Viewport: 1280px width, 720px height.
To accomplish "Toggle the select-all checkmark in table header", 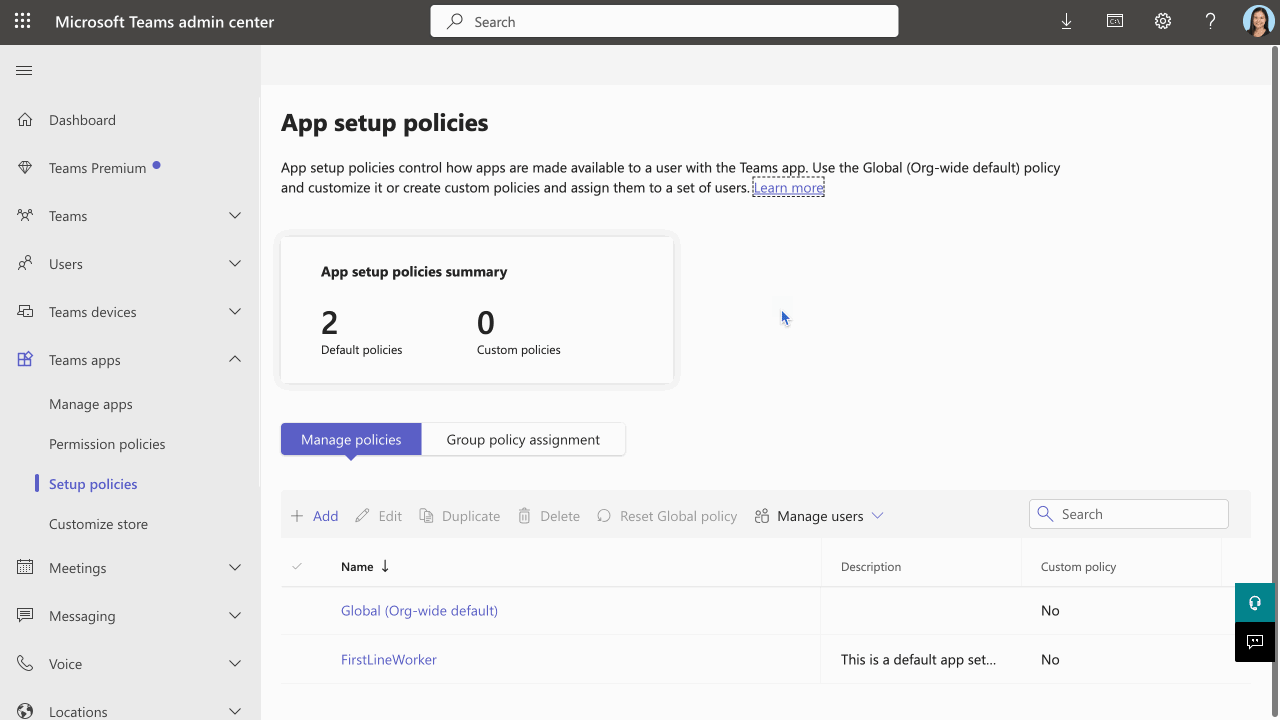I will (297, 567).
